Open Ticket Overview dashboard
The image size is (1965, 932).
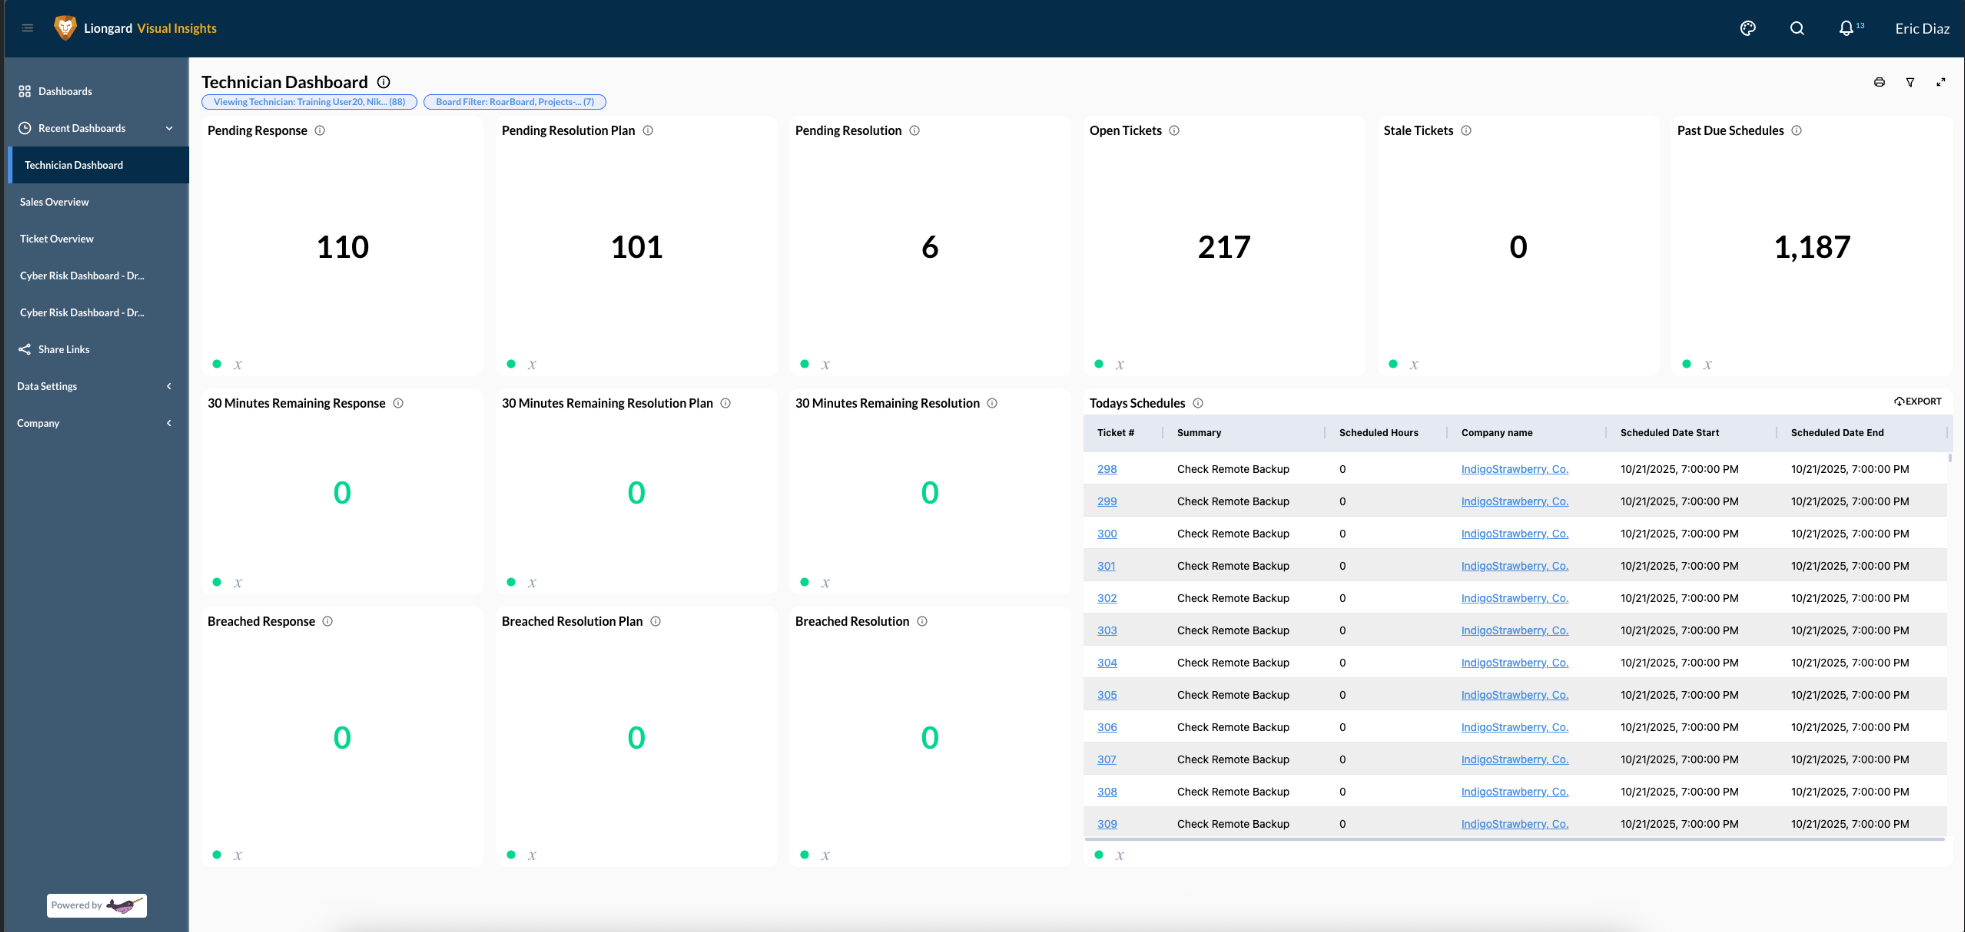coord(57,239)
